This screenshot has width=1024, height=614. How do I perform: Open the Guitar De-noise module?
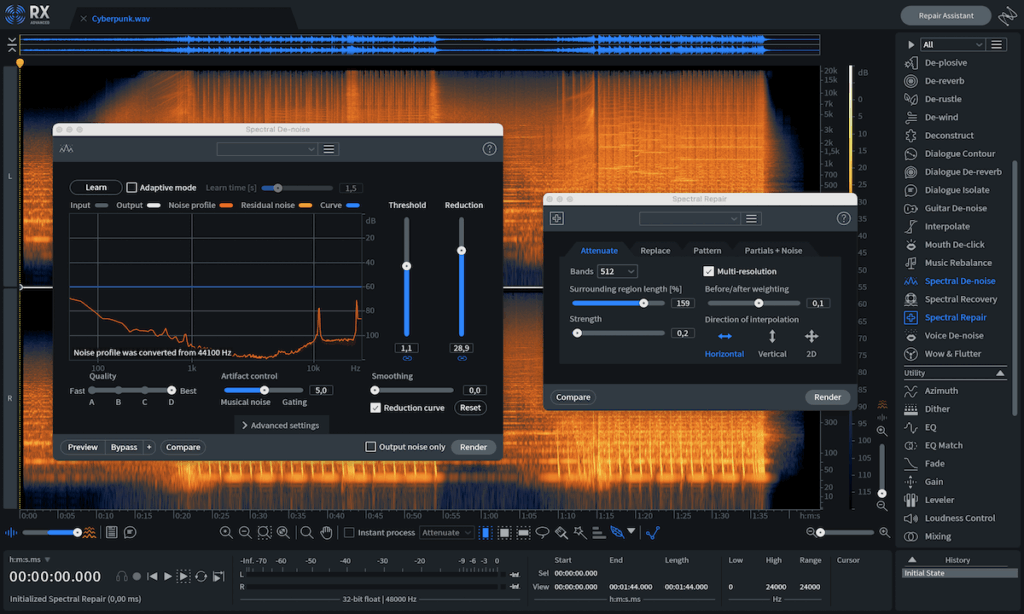tap(955, 208)
